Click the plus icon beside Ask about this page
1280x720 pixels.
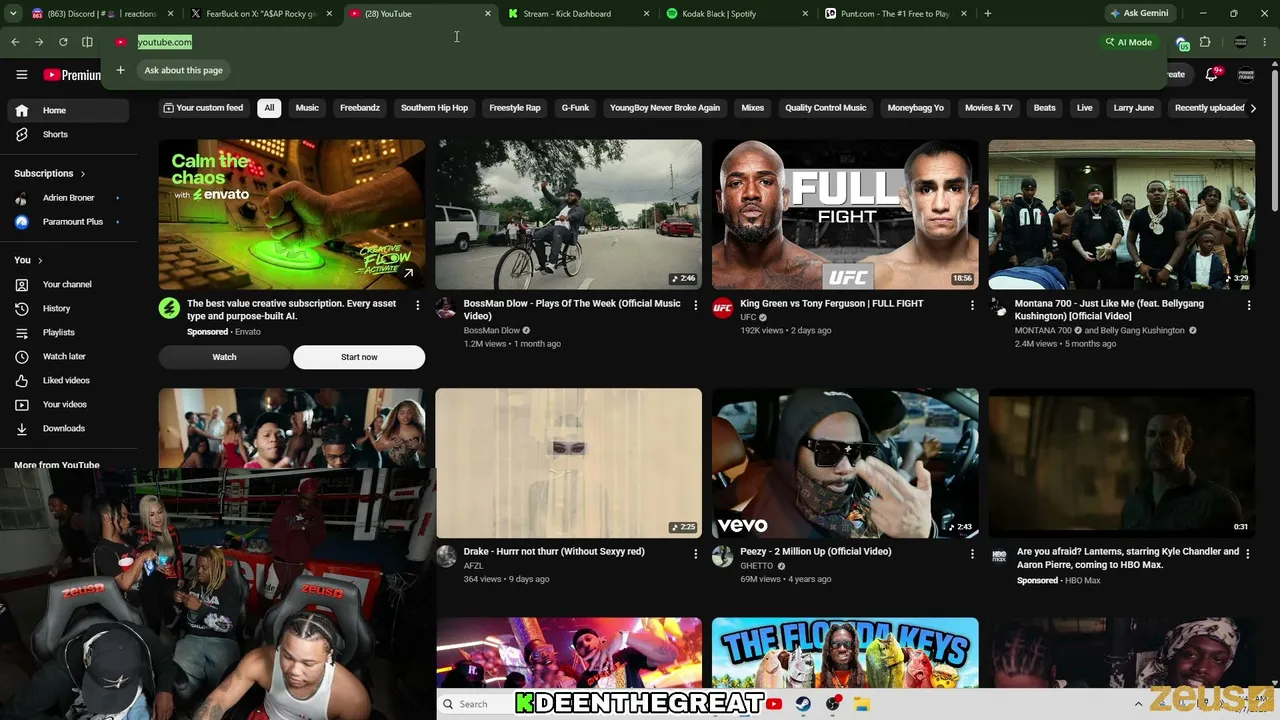coord(120,70)
